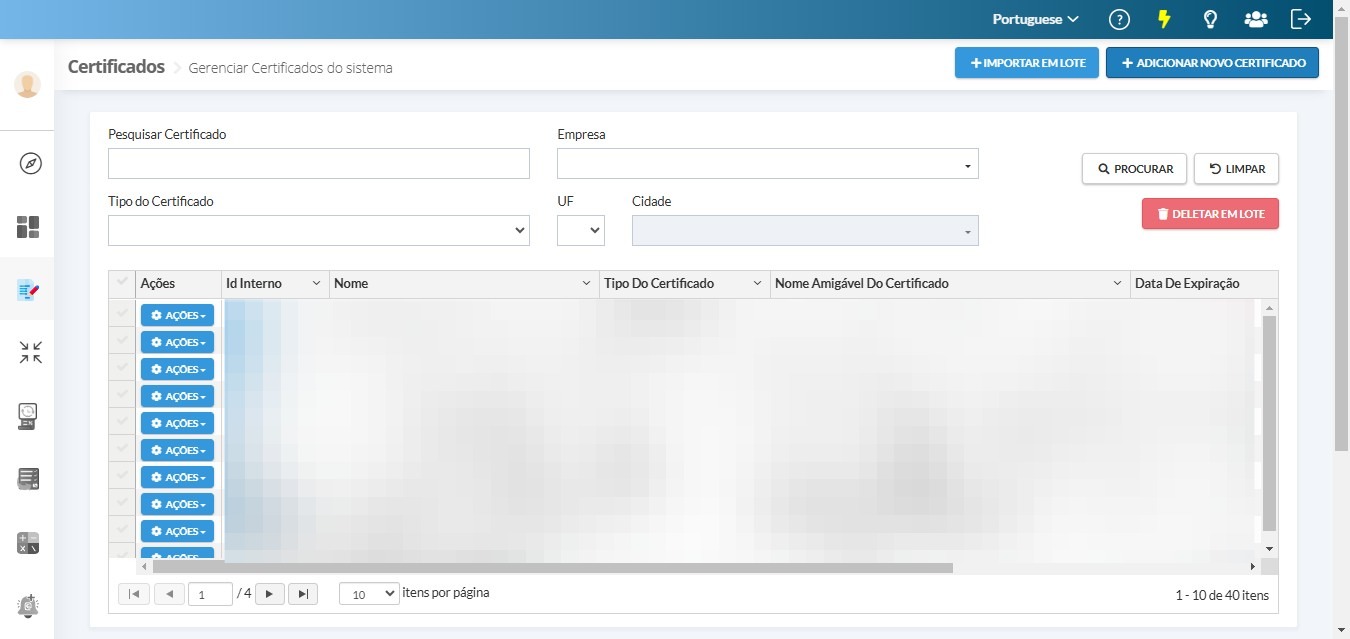Click the inward arrows collapse icon in sidebar
This screenshot has width=1350, height=639.
coord(30,352)
